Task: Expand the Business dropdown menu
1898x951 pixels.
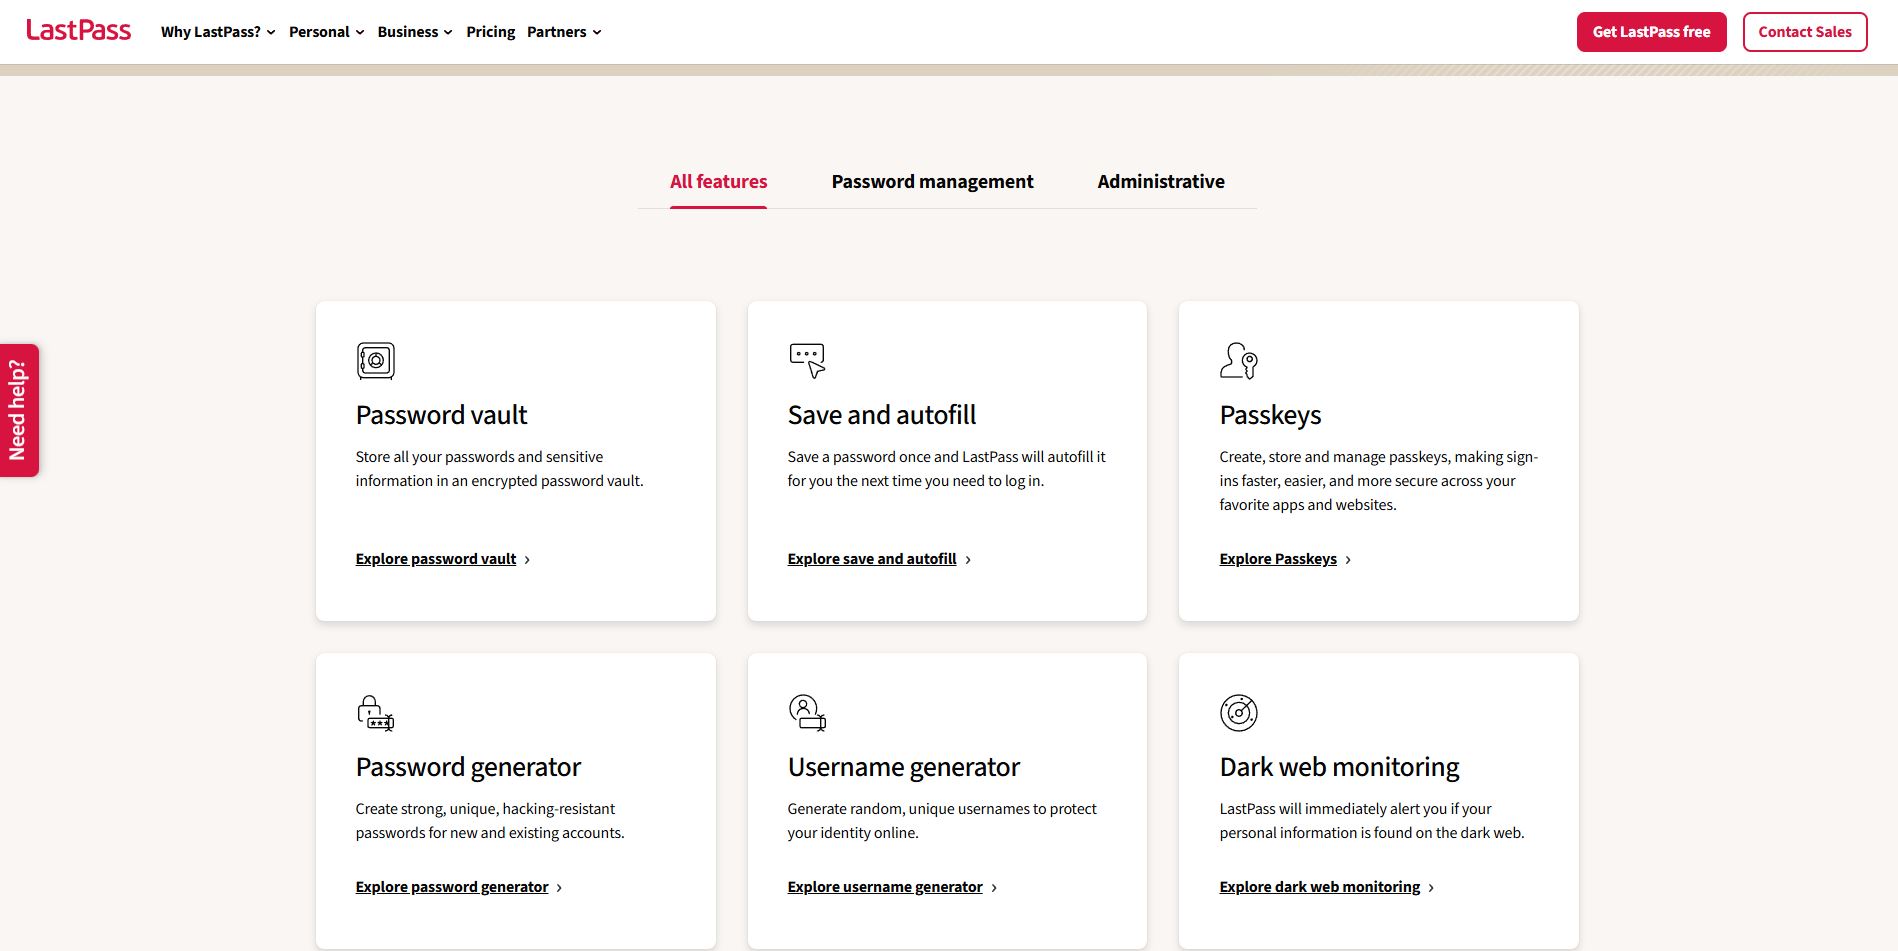Action: coord(415,32)
